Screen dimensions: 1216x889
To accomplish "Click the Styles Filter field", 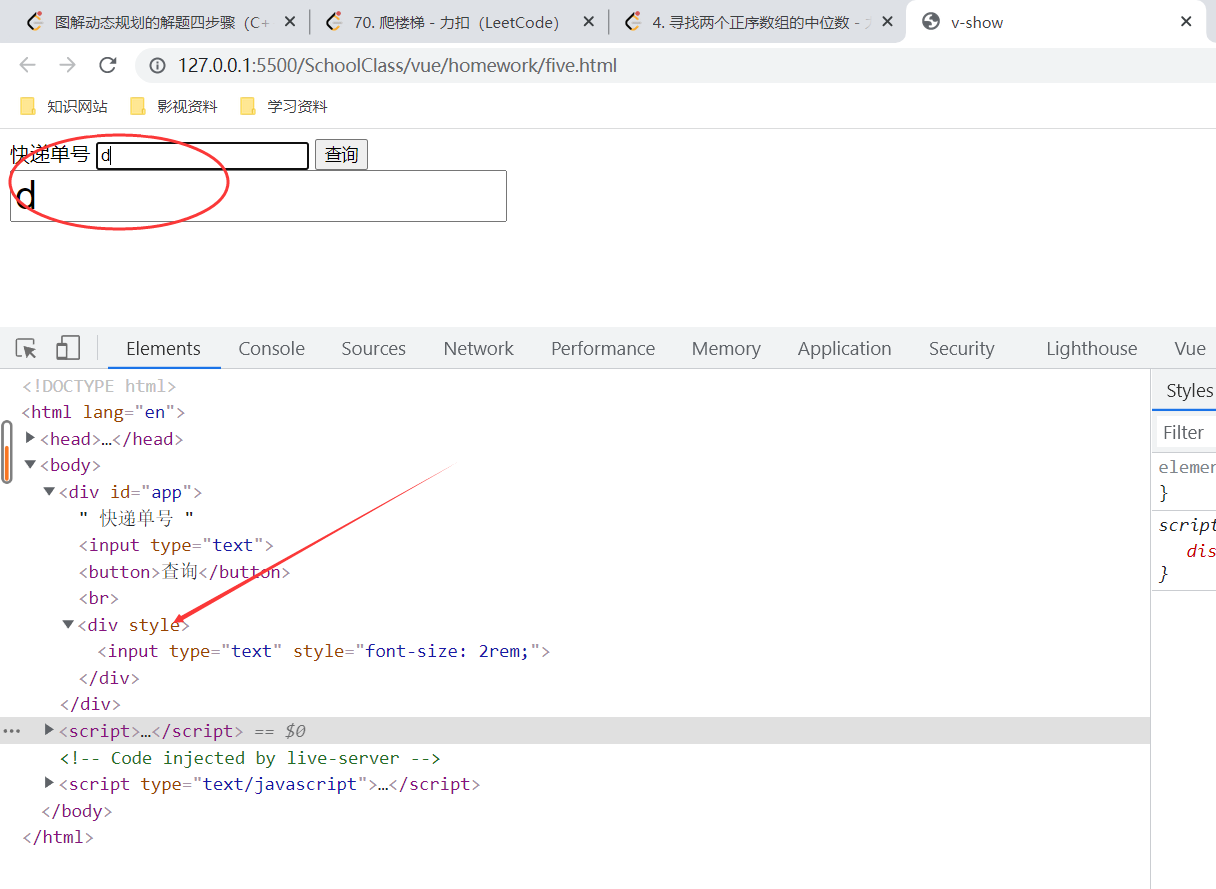I will click(x=1186, y=432).
